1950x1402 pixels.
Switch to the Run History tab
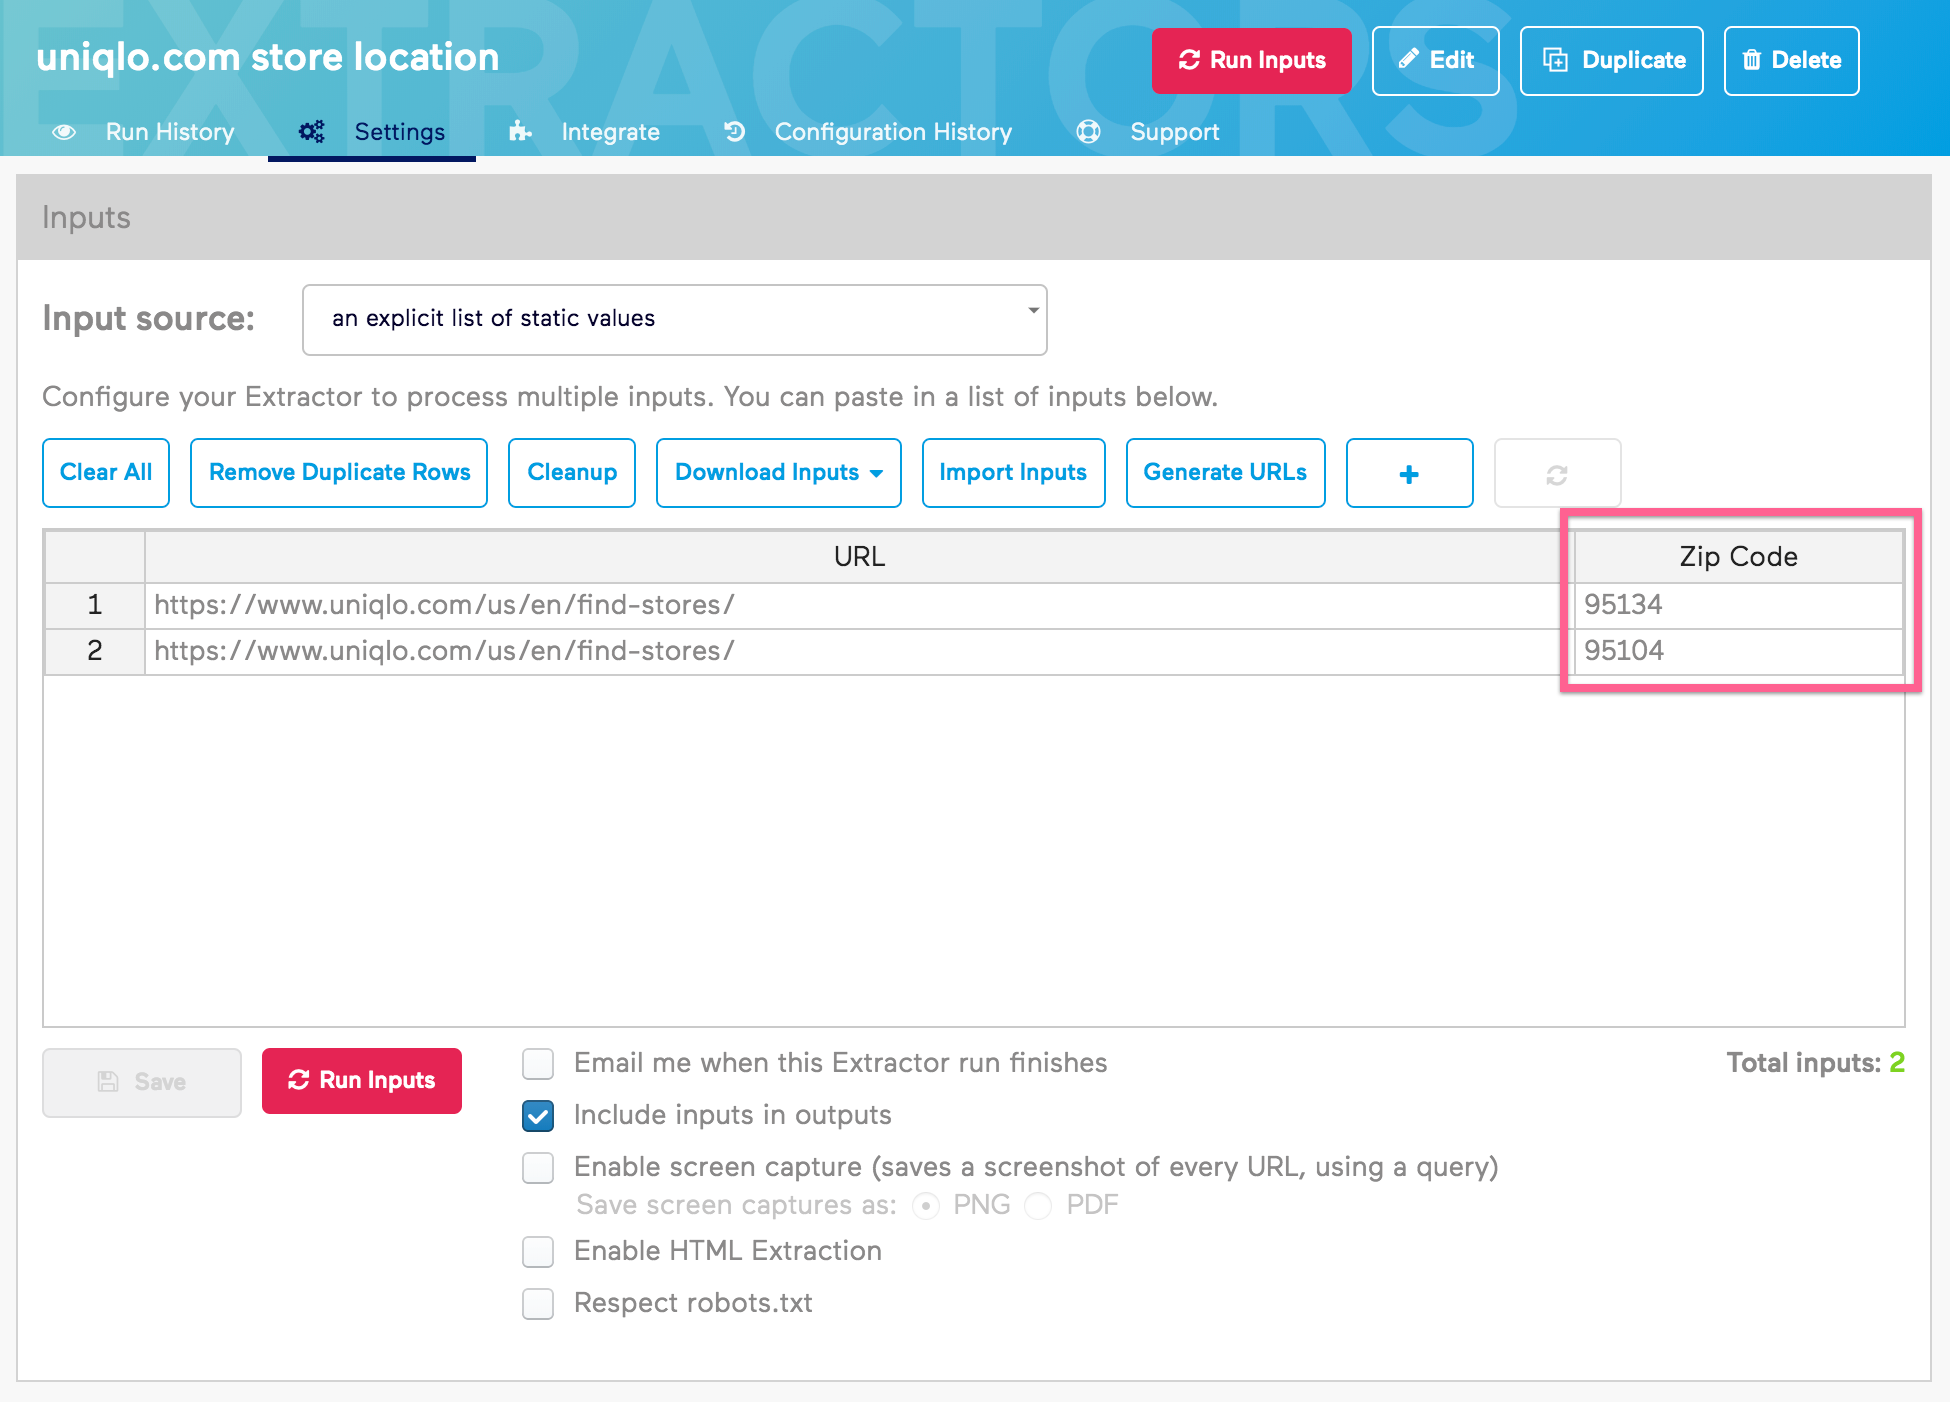pos(169,131)
